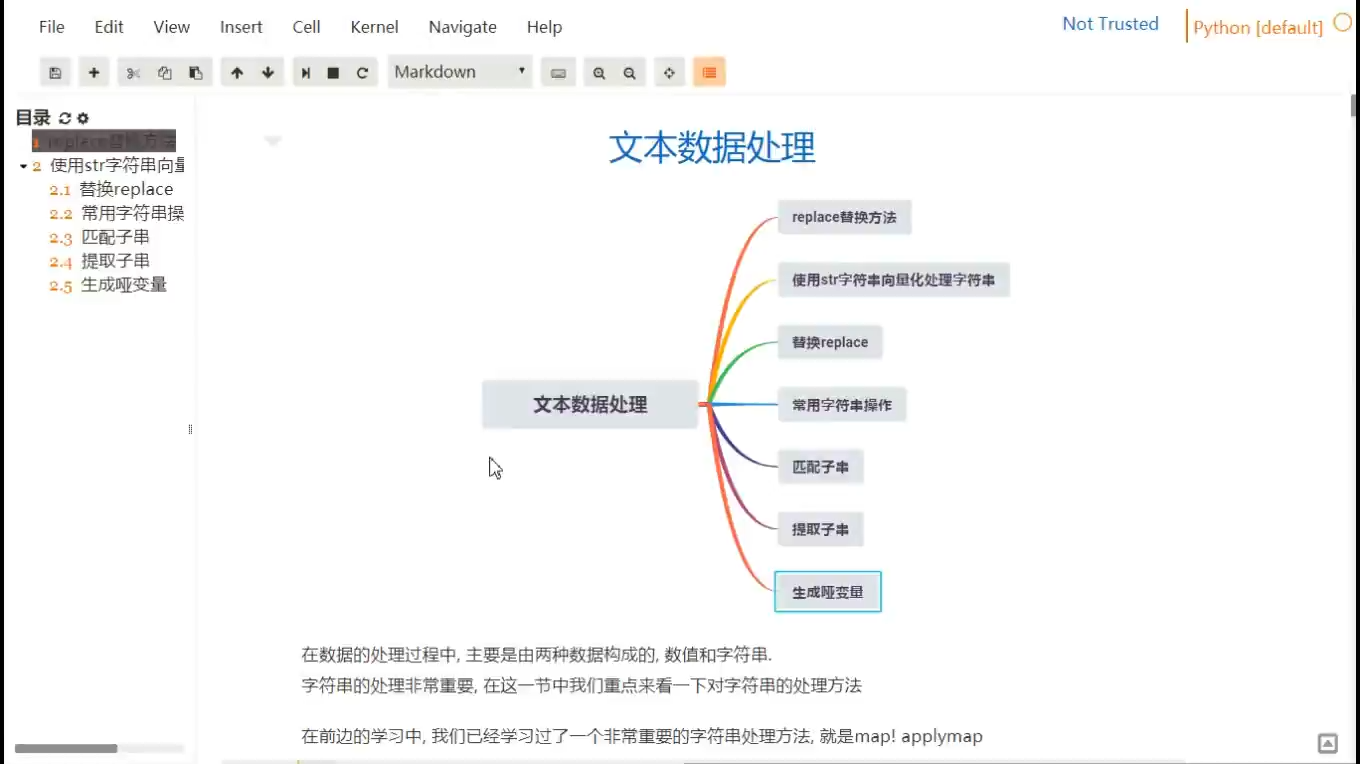Click the 生成哑变量 mind map node
This screenshot has width=1360, height=764.
(828, 592)
